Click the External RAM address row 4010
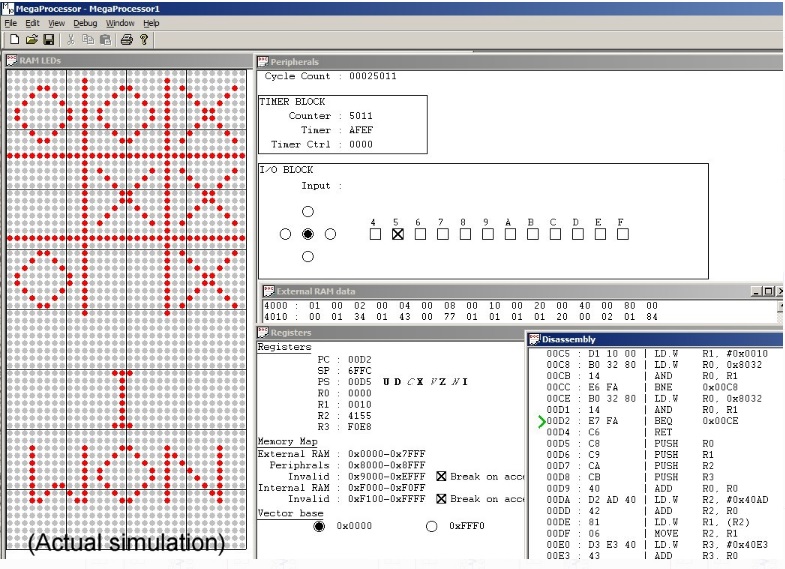This screenshot has width=785, height=569. coord(461,317)
